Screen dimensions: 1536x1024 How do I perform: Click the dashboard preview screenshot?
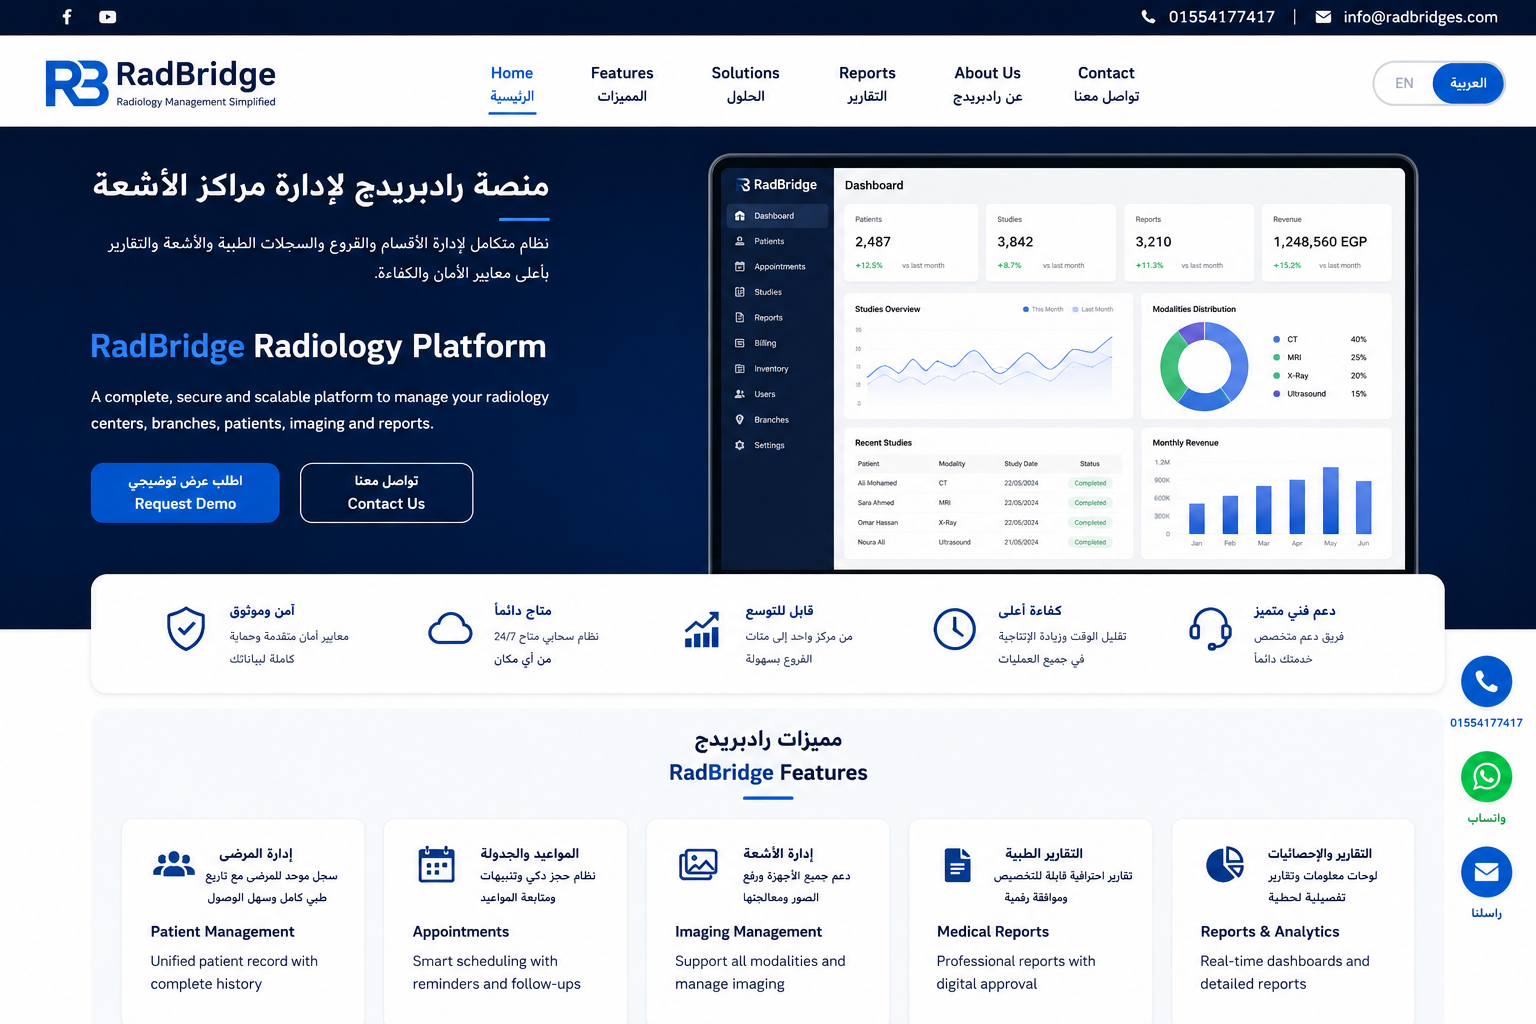pyautogui.click(x=1063, y=366)
